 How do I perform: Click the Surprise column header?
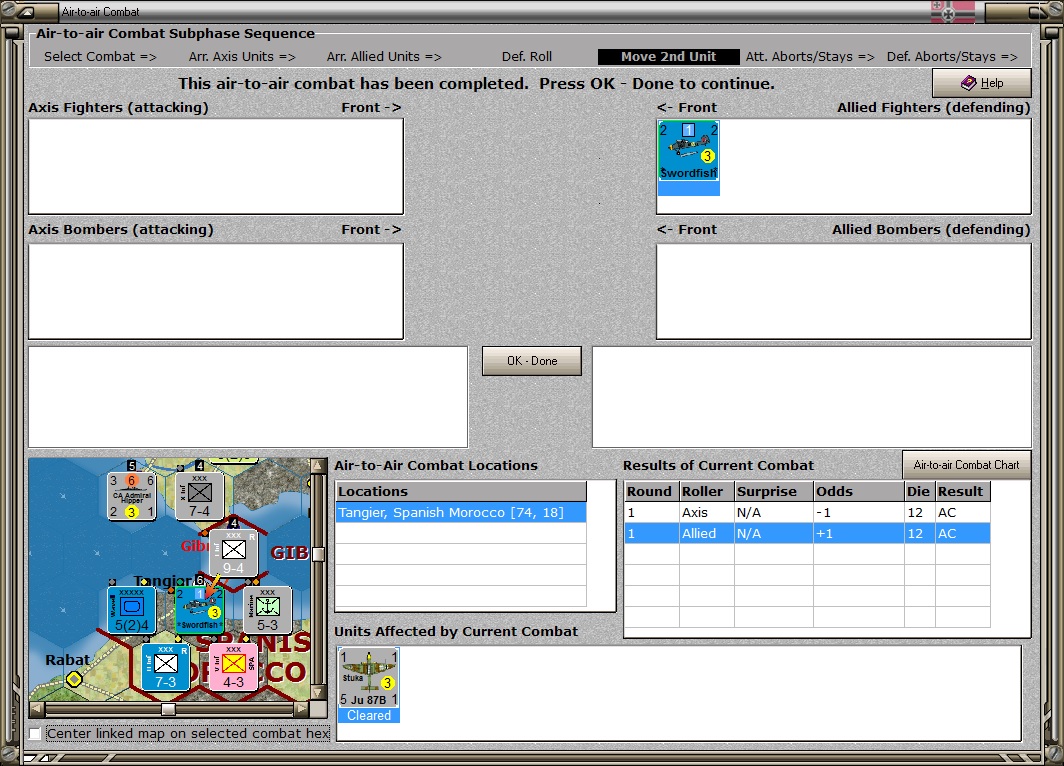pyautogui.click(x=774, y=491)
